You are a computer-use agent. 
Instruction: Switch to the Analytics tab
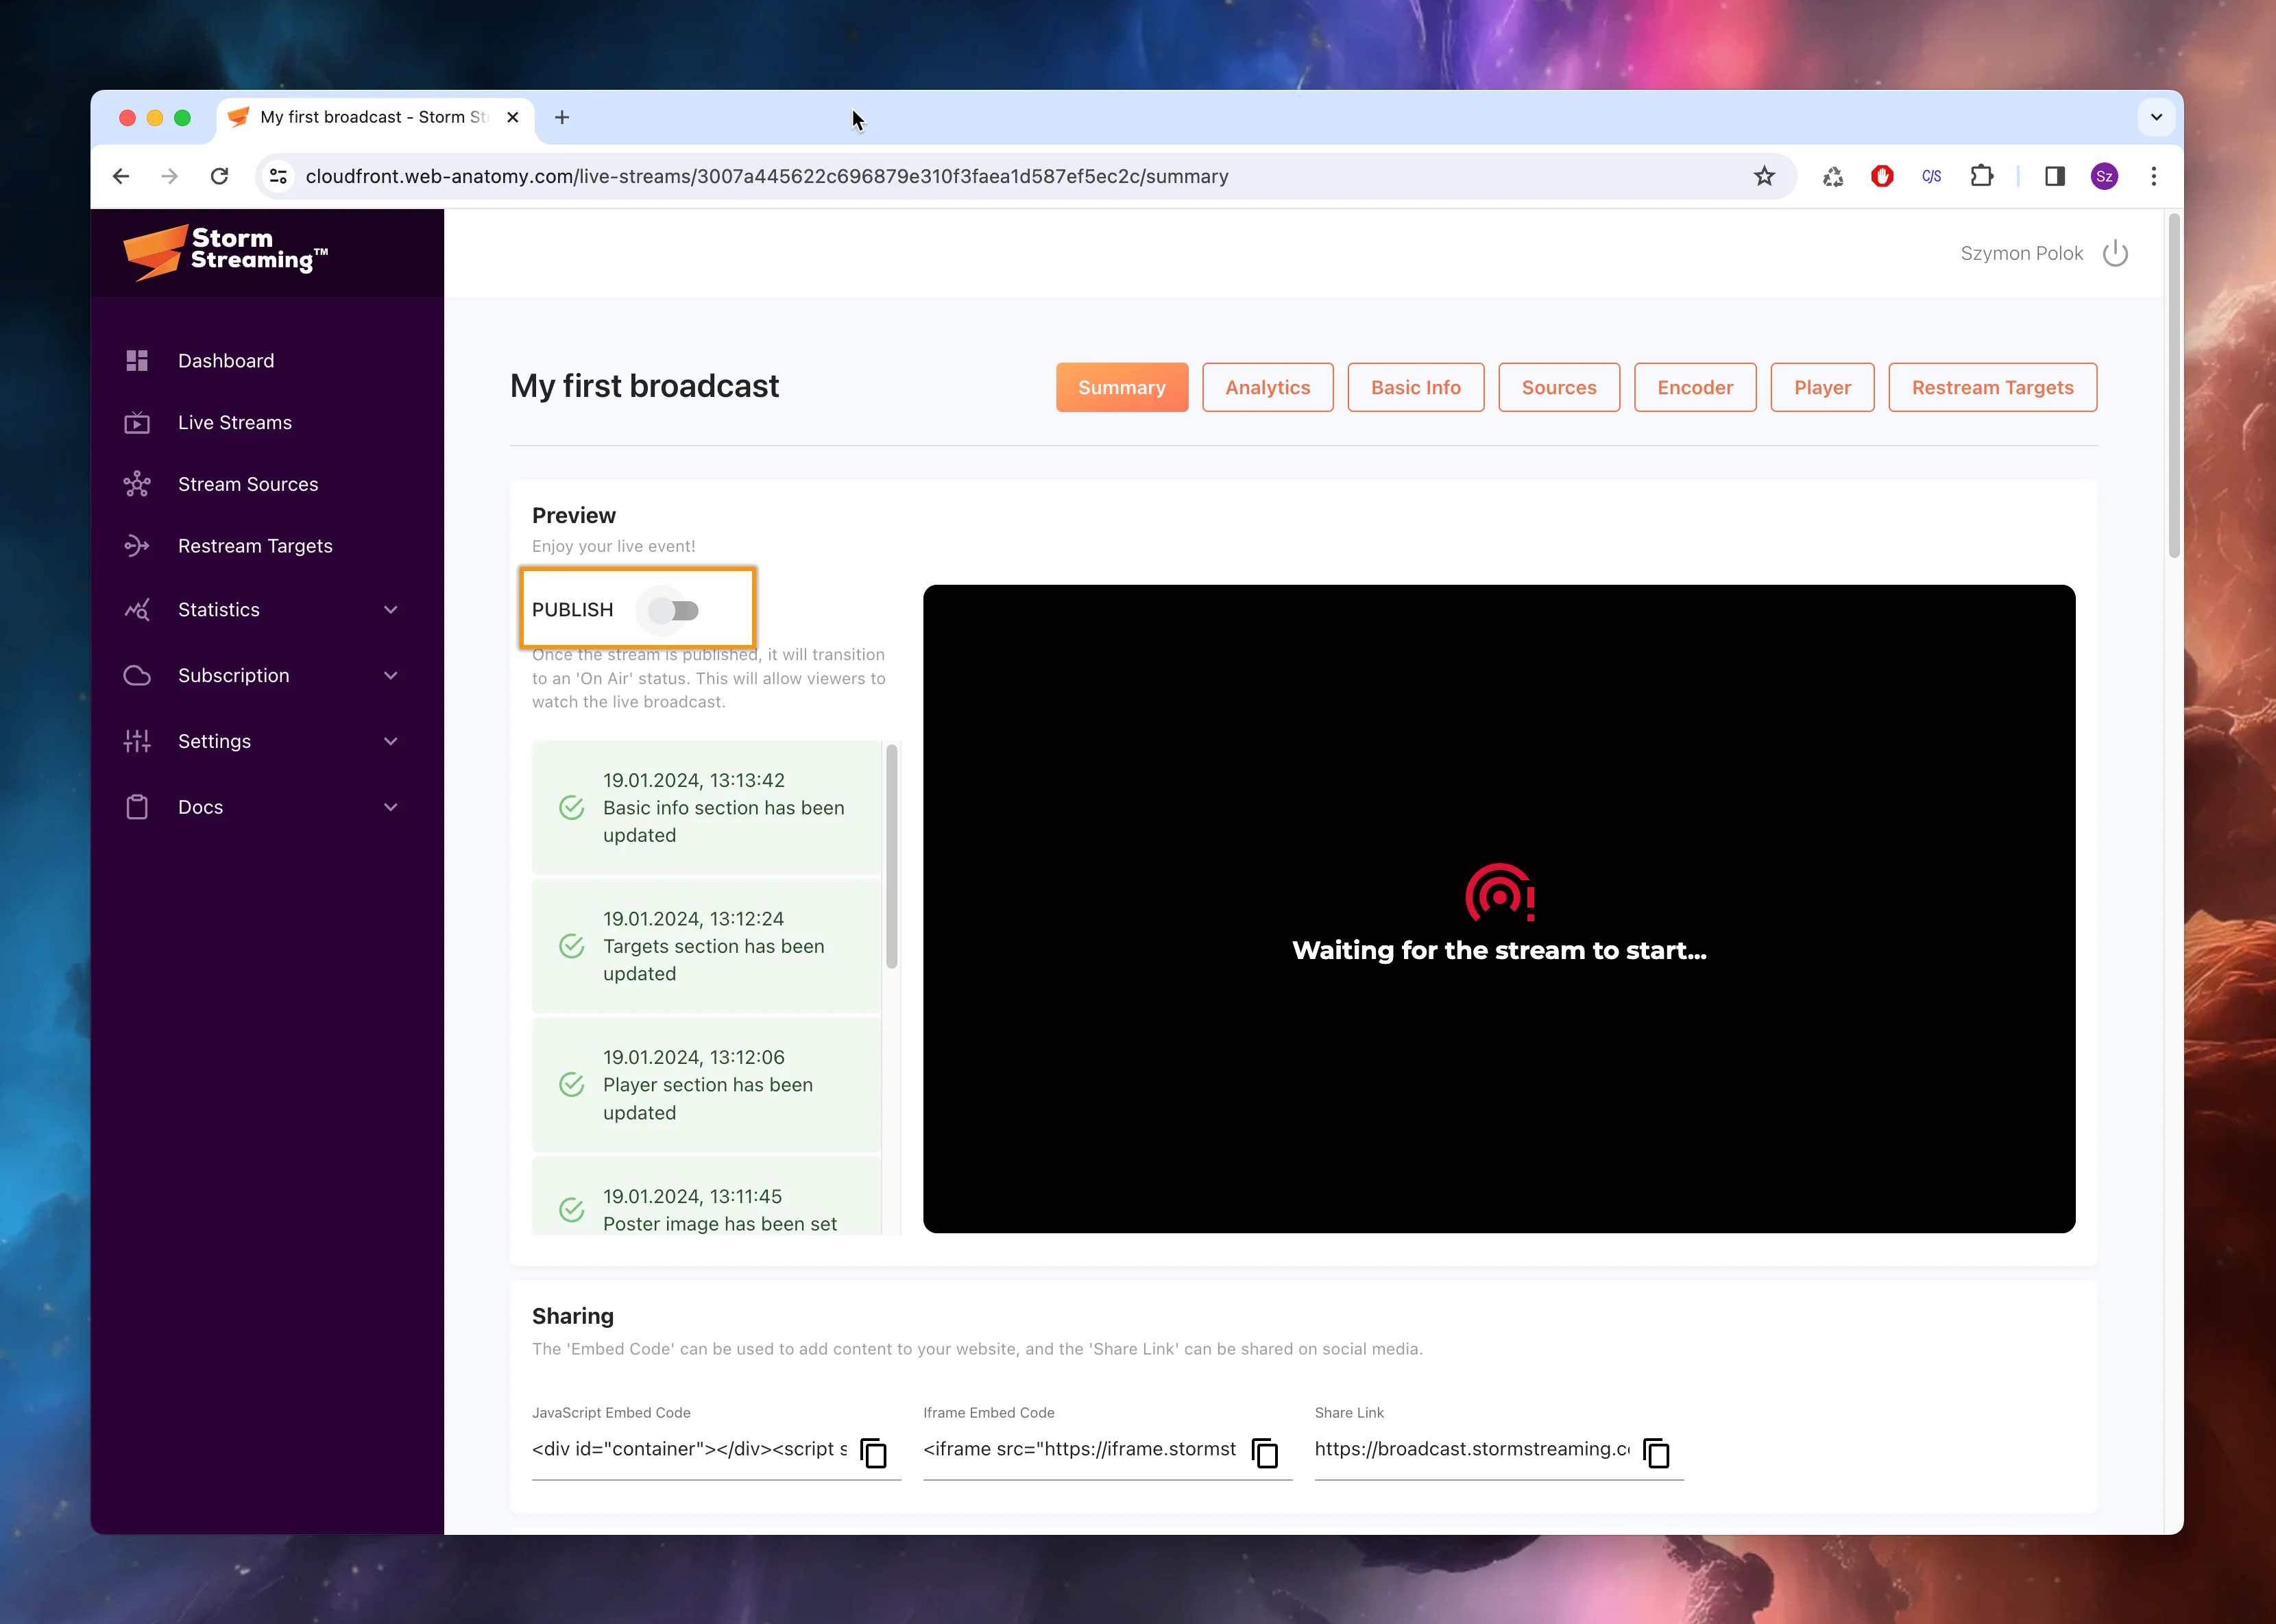pyautogui.click(x=1267, y=387)
